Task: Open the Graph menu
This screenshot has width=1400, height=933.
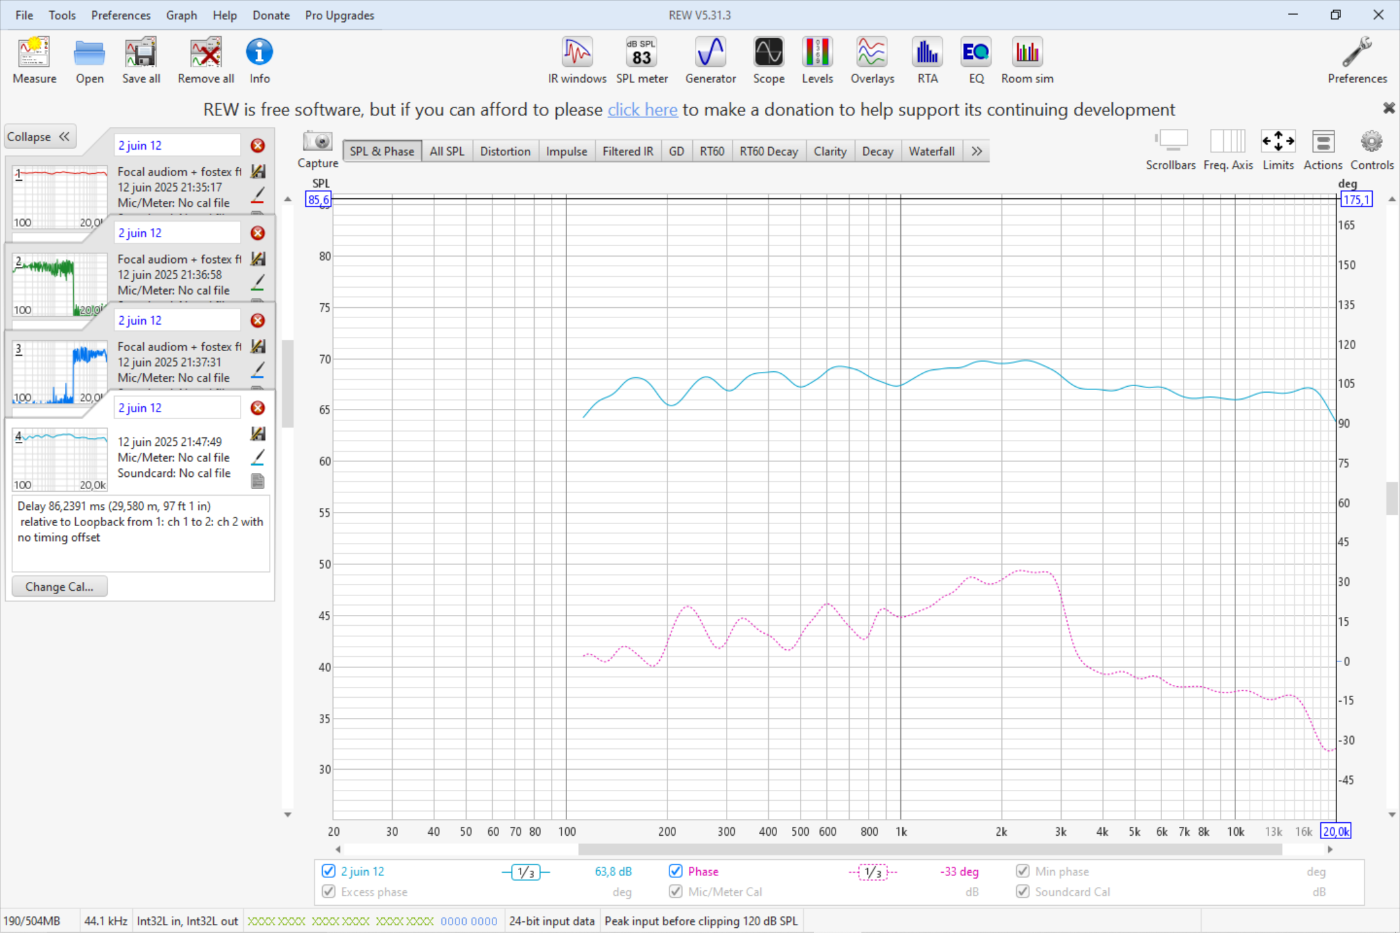Action: (x=181, y=15)
